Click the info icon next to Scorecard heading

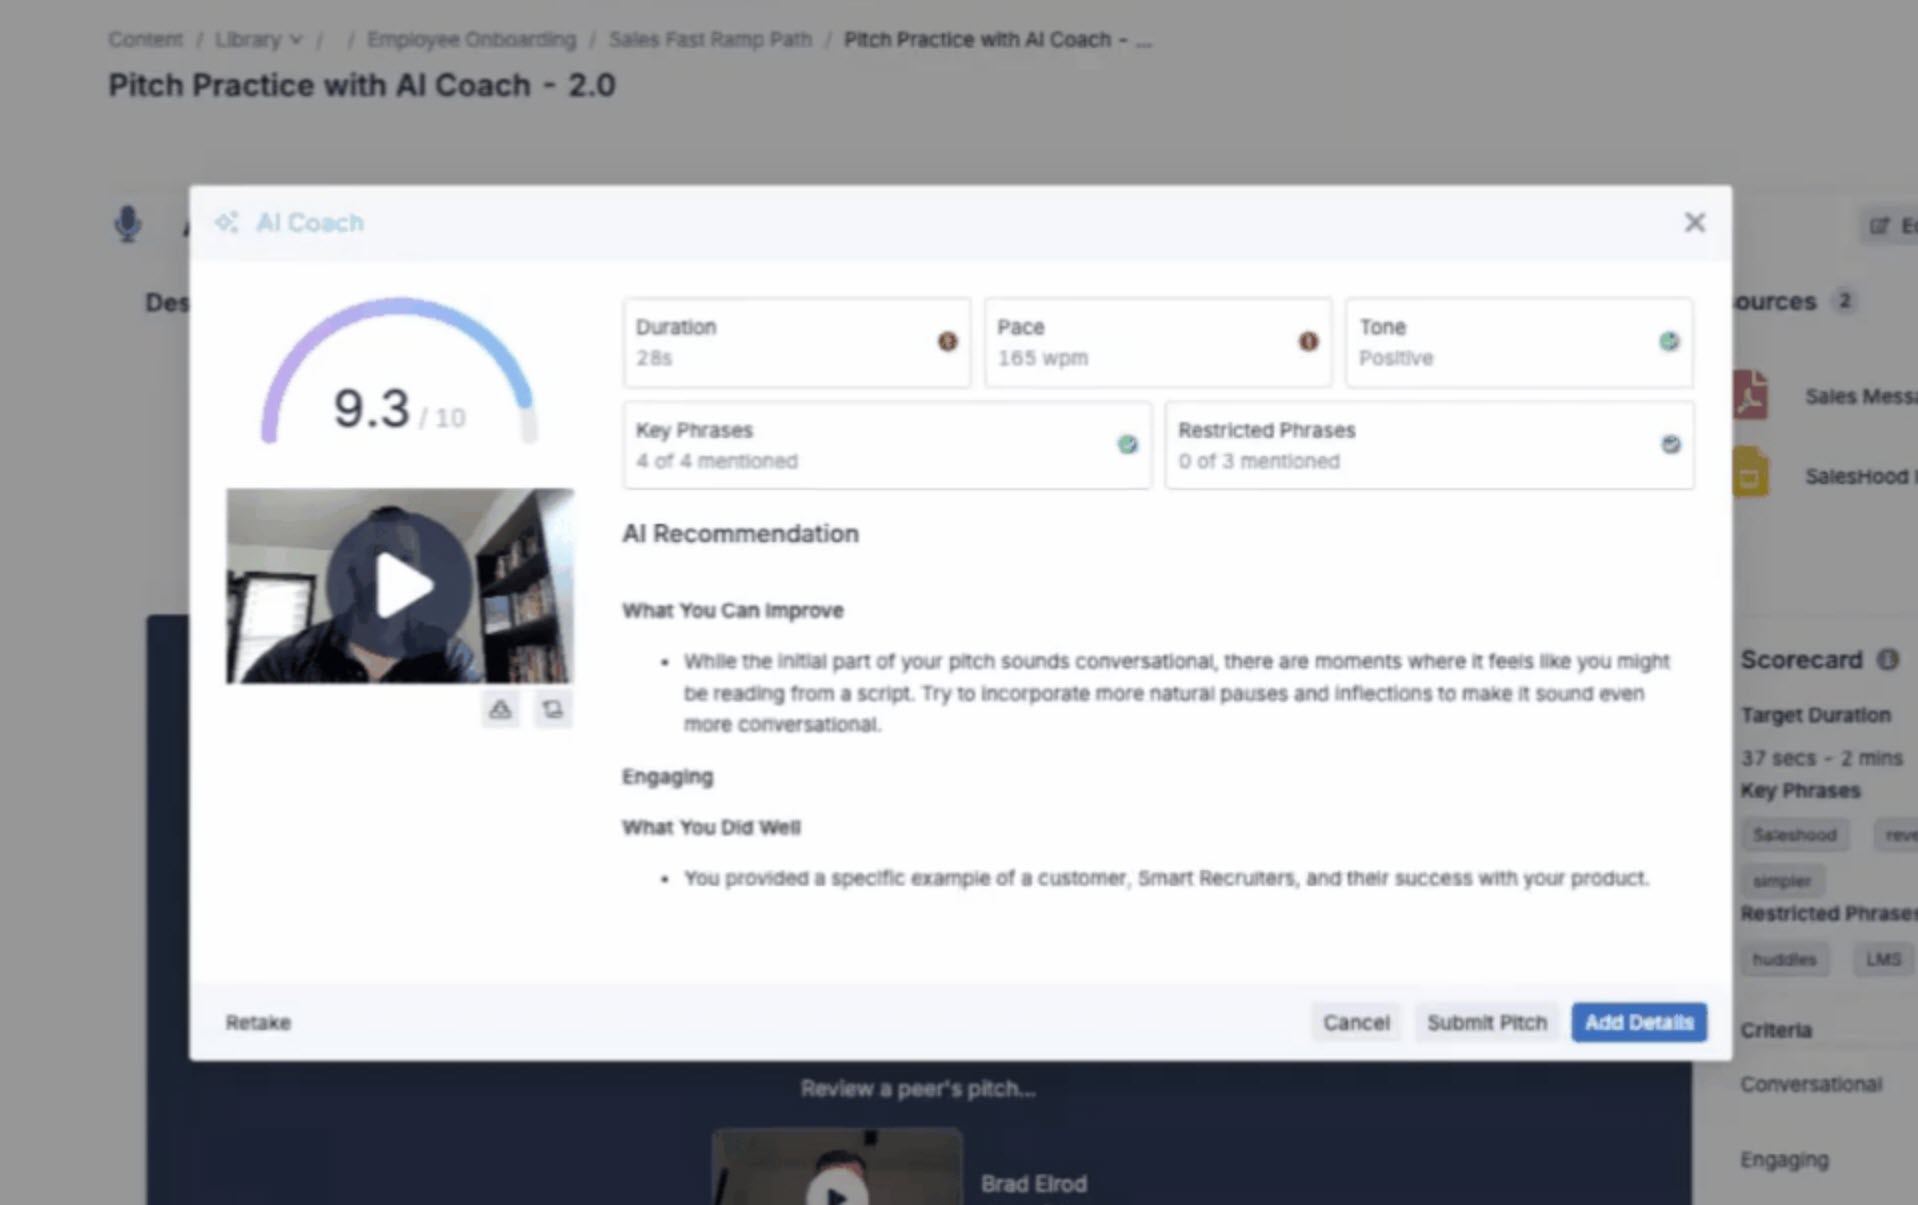(x=1888, y=659)
